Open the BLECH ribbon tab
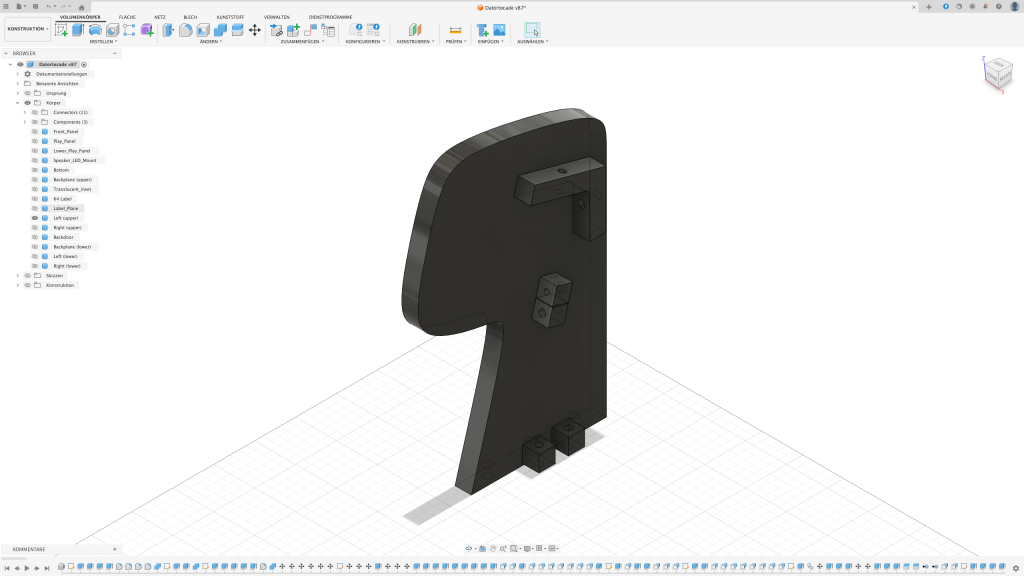1024x576 pixels. (x=190, y=17)
